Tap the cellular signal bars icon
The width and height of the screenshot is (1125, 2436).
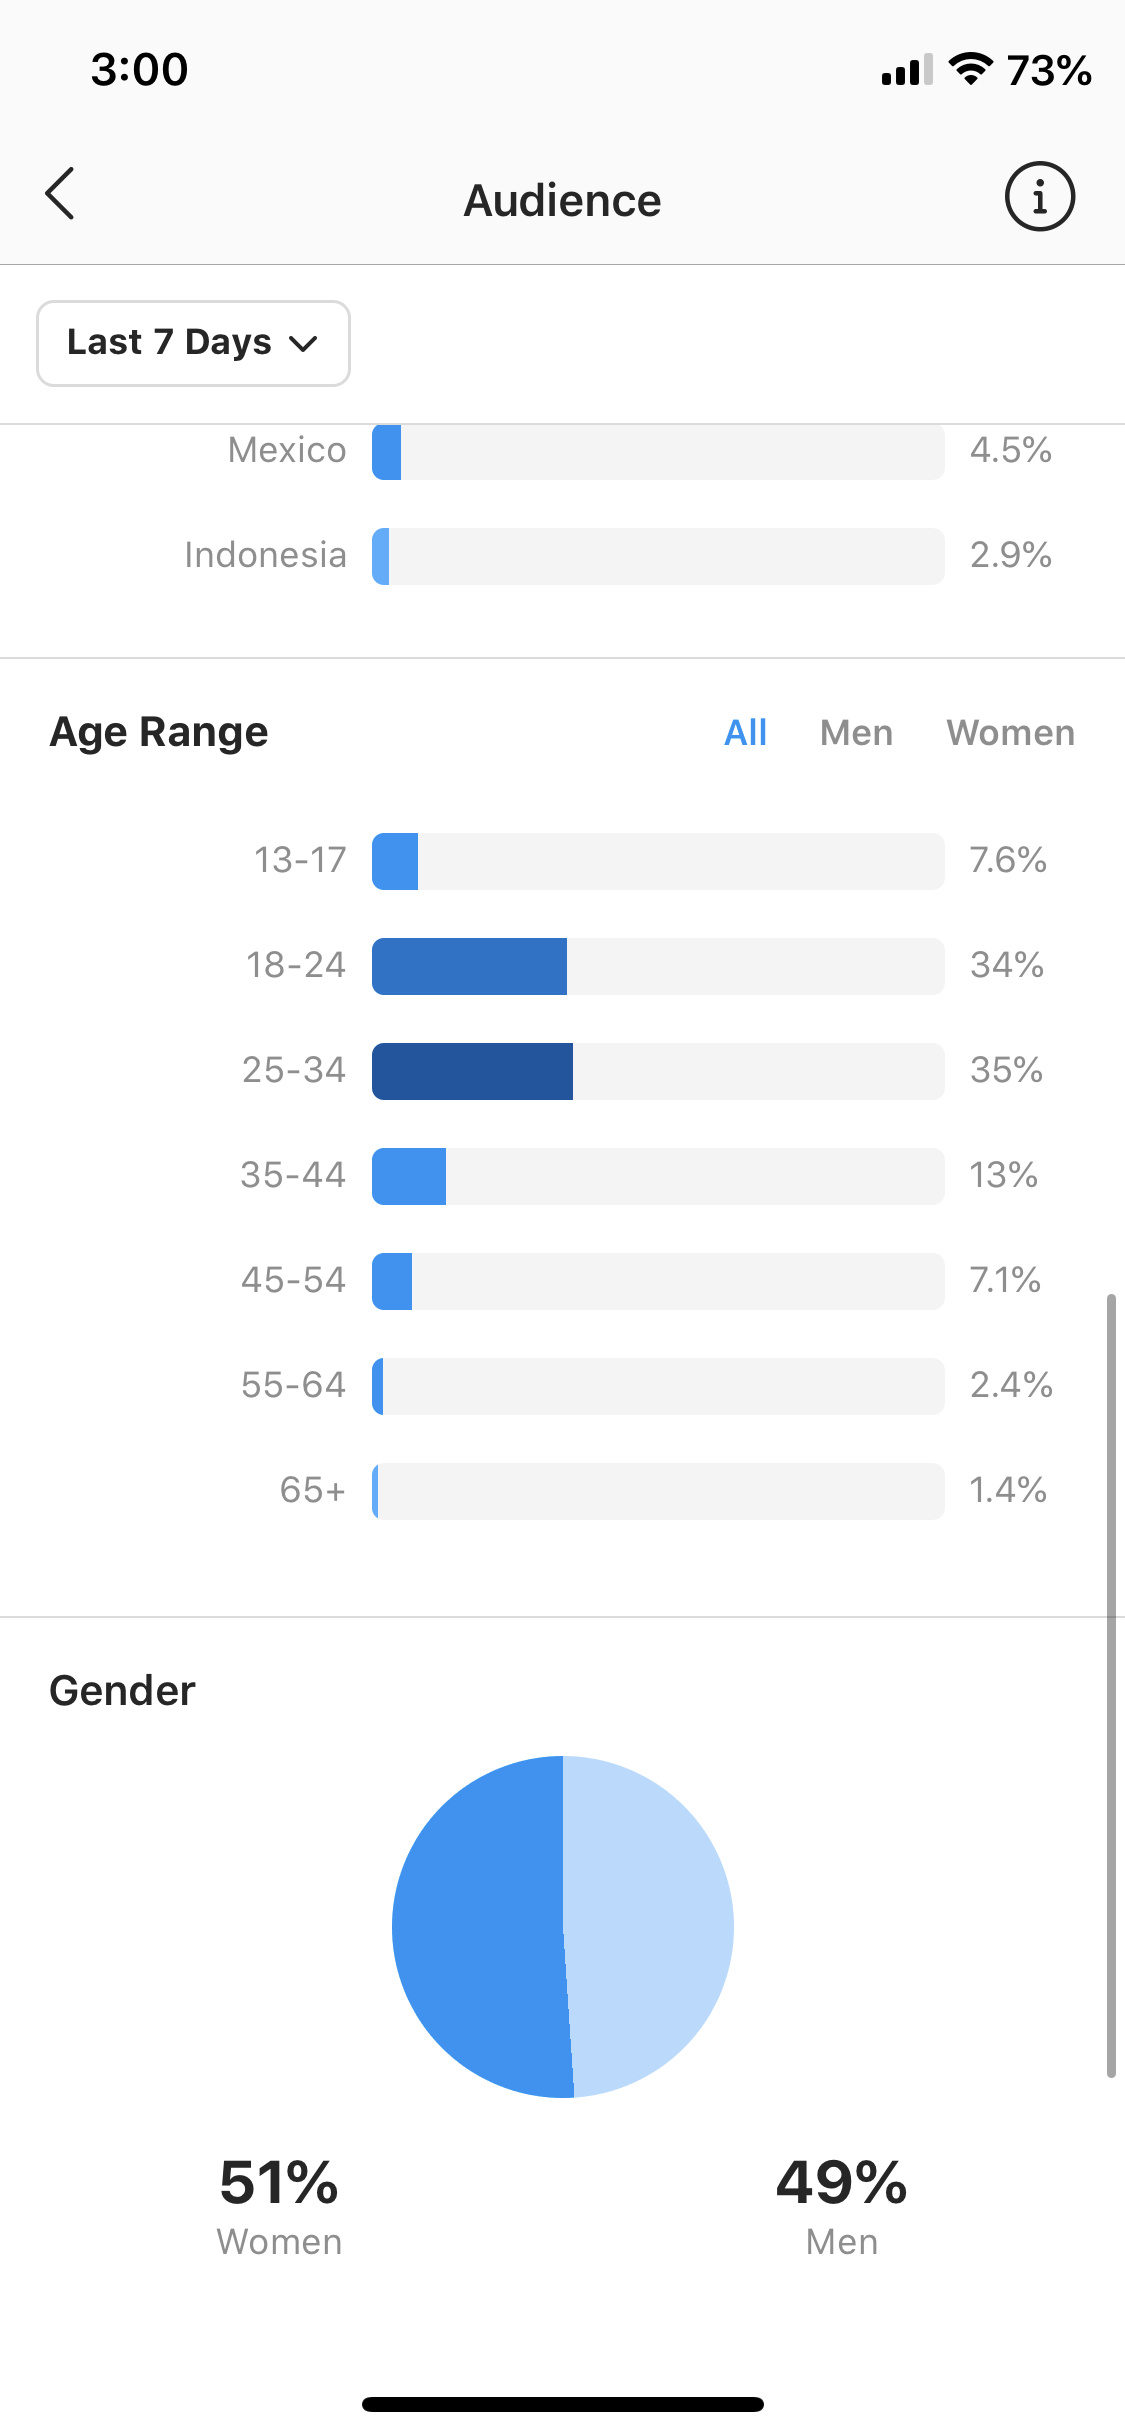[907, 69]
